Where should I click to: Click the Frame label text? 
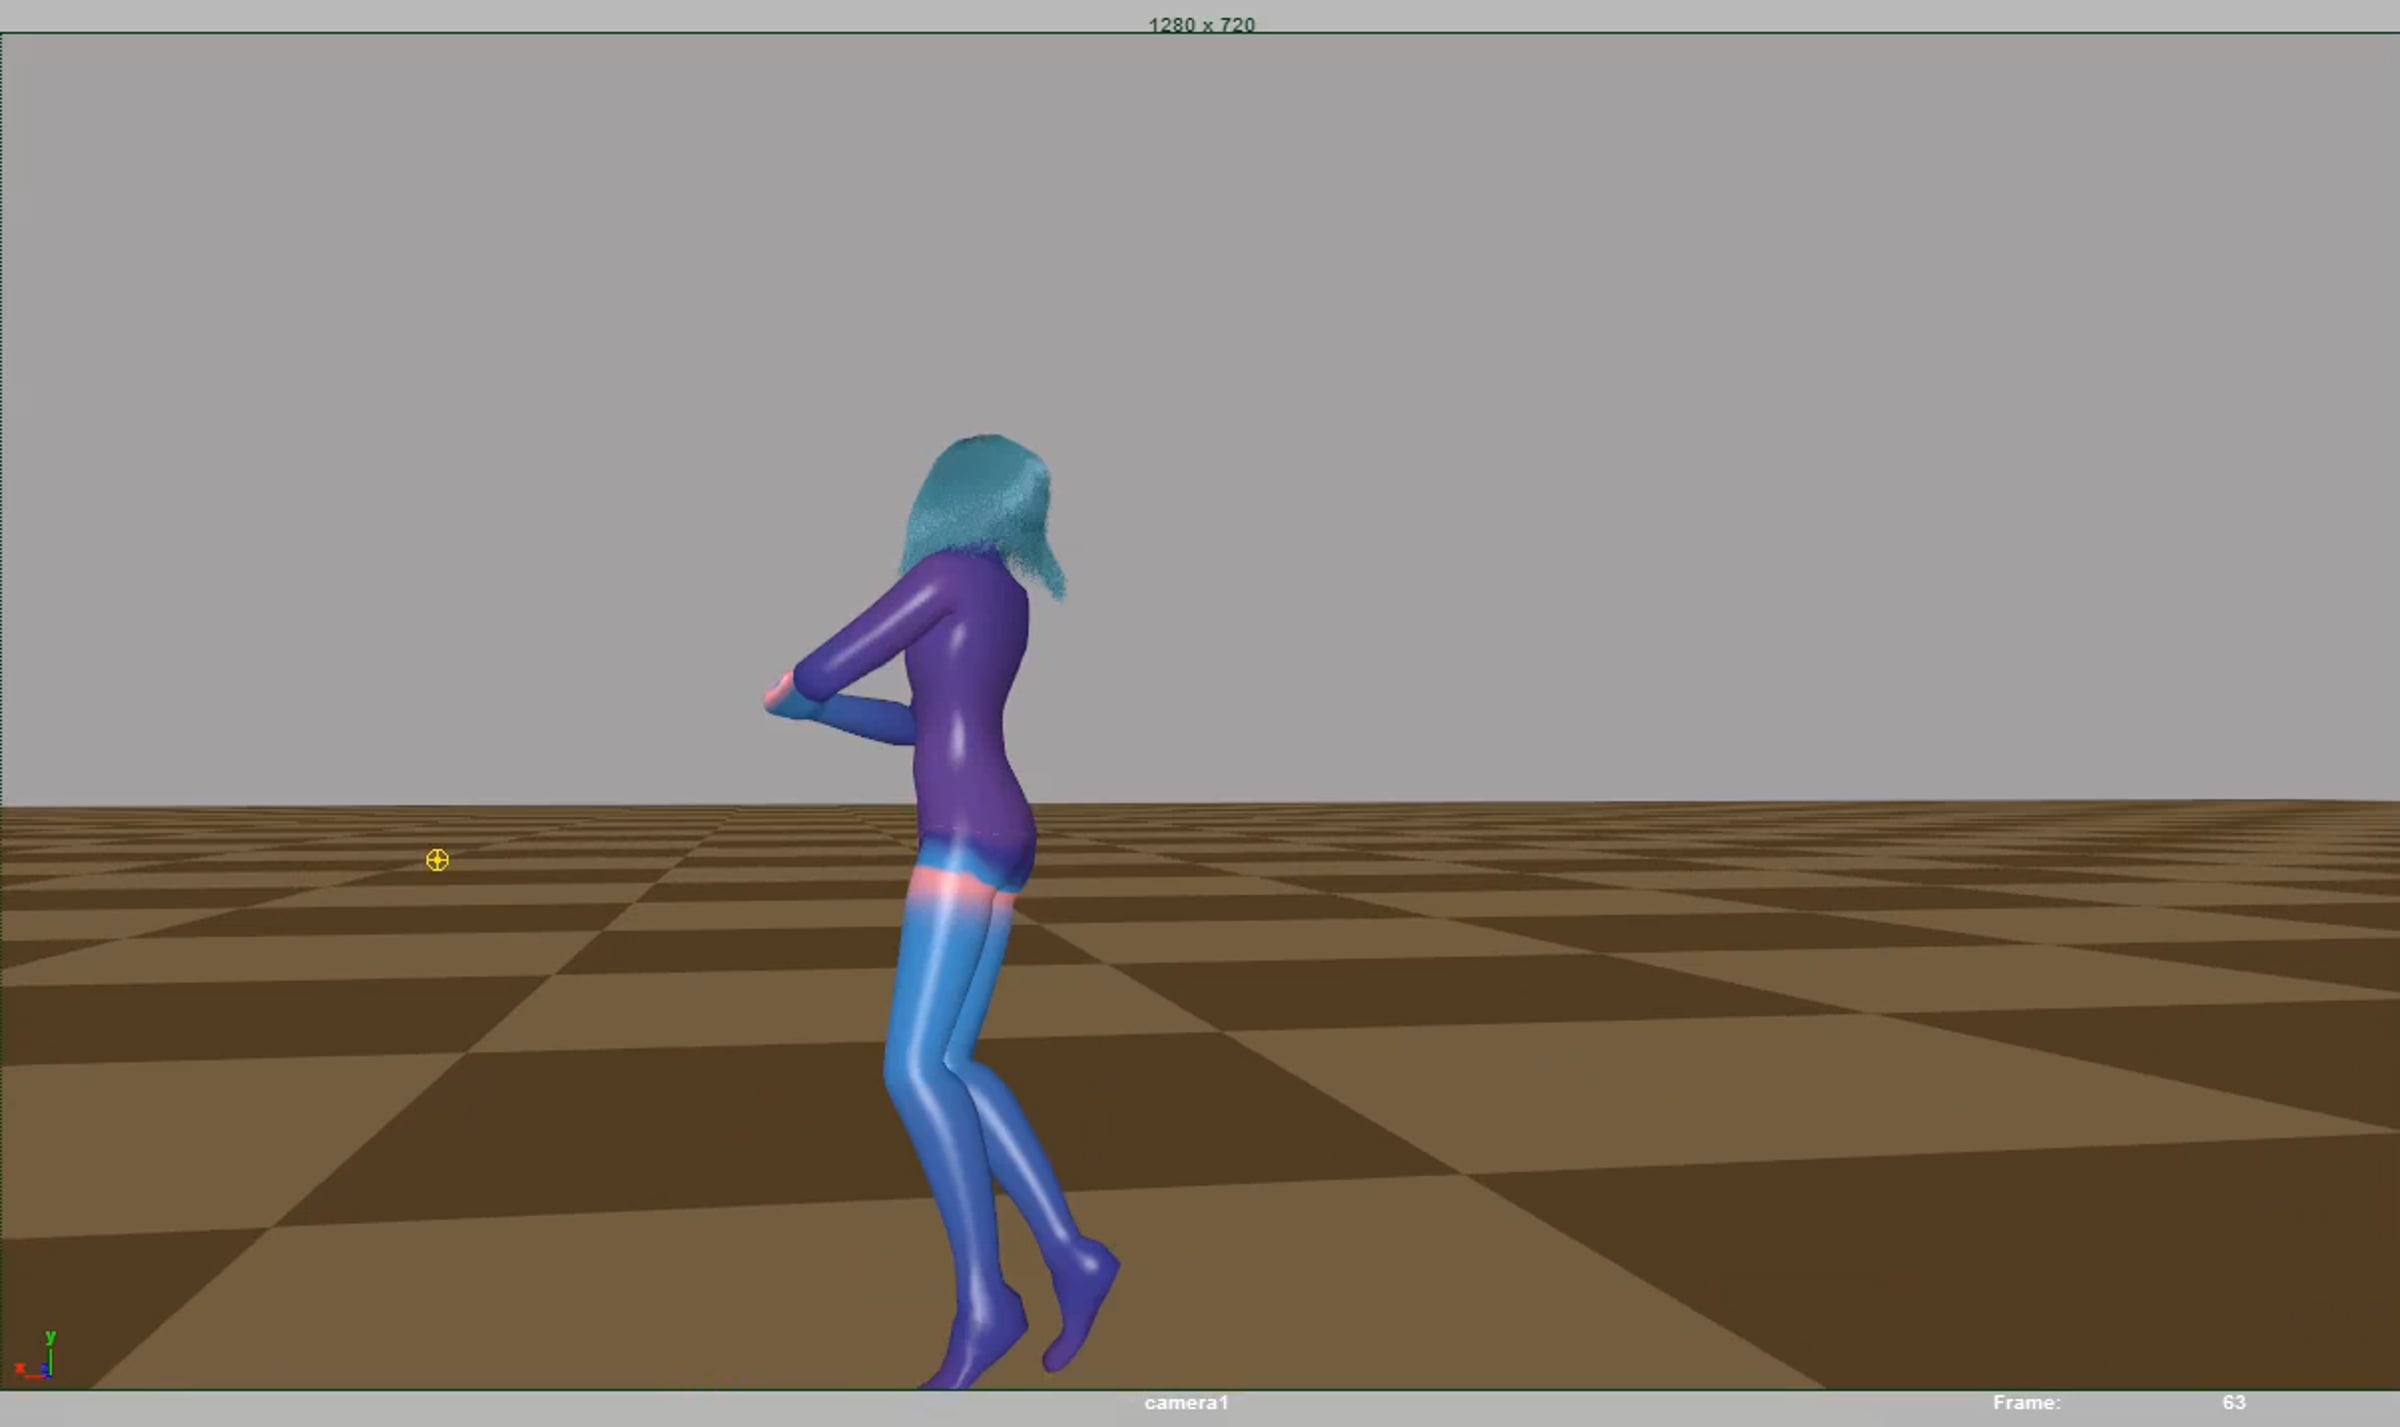tap(2026, 1403)
